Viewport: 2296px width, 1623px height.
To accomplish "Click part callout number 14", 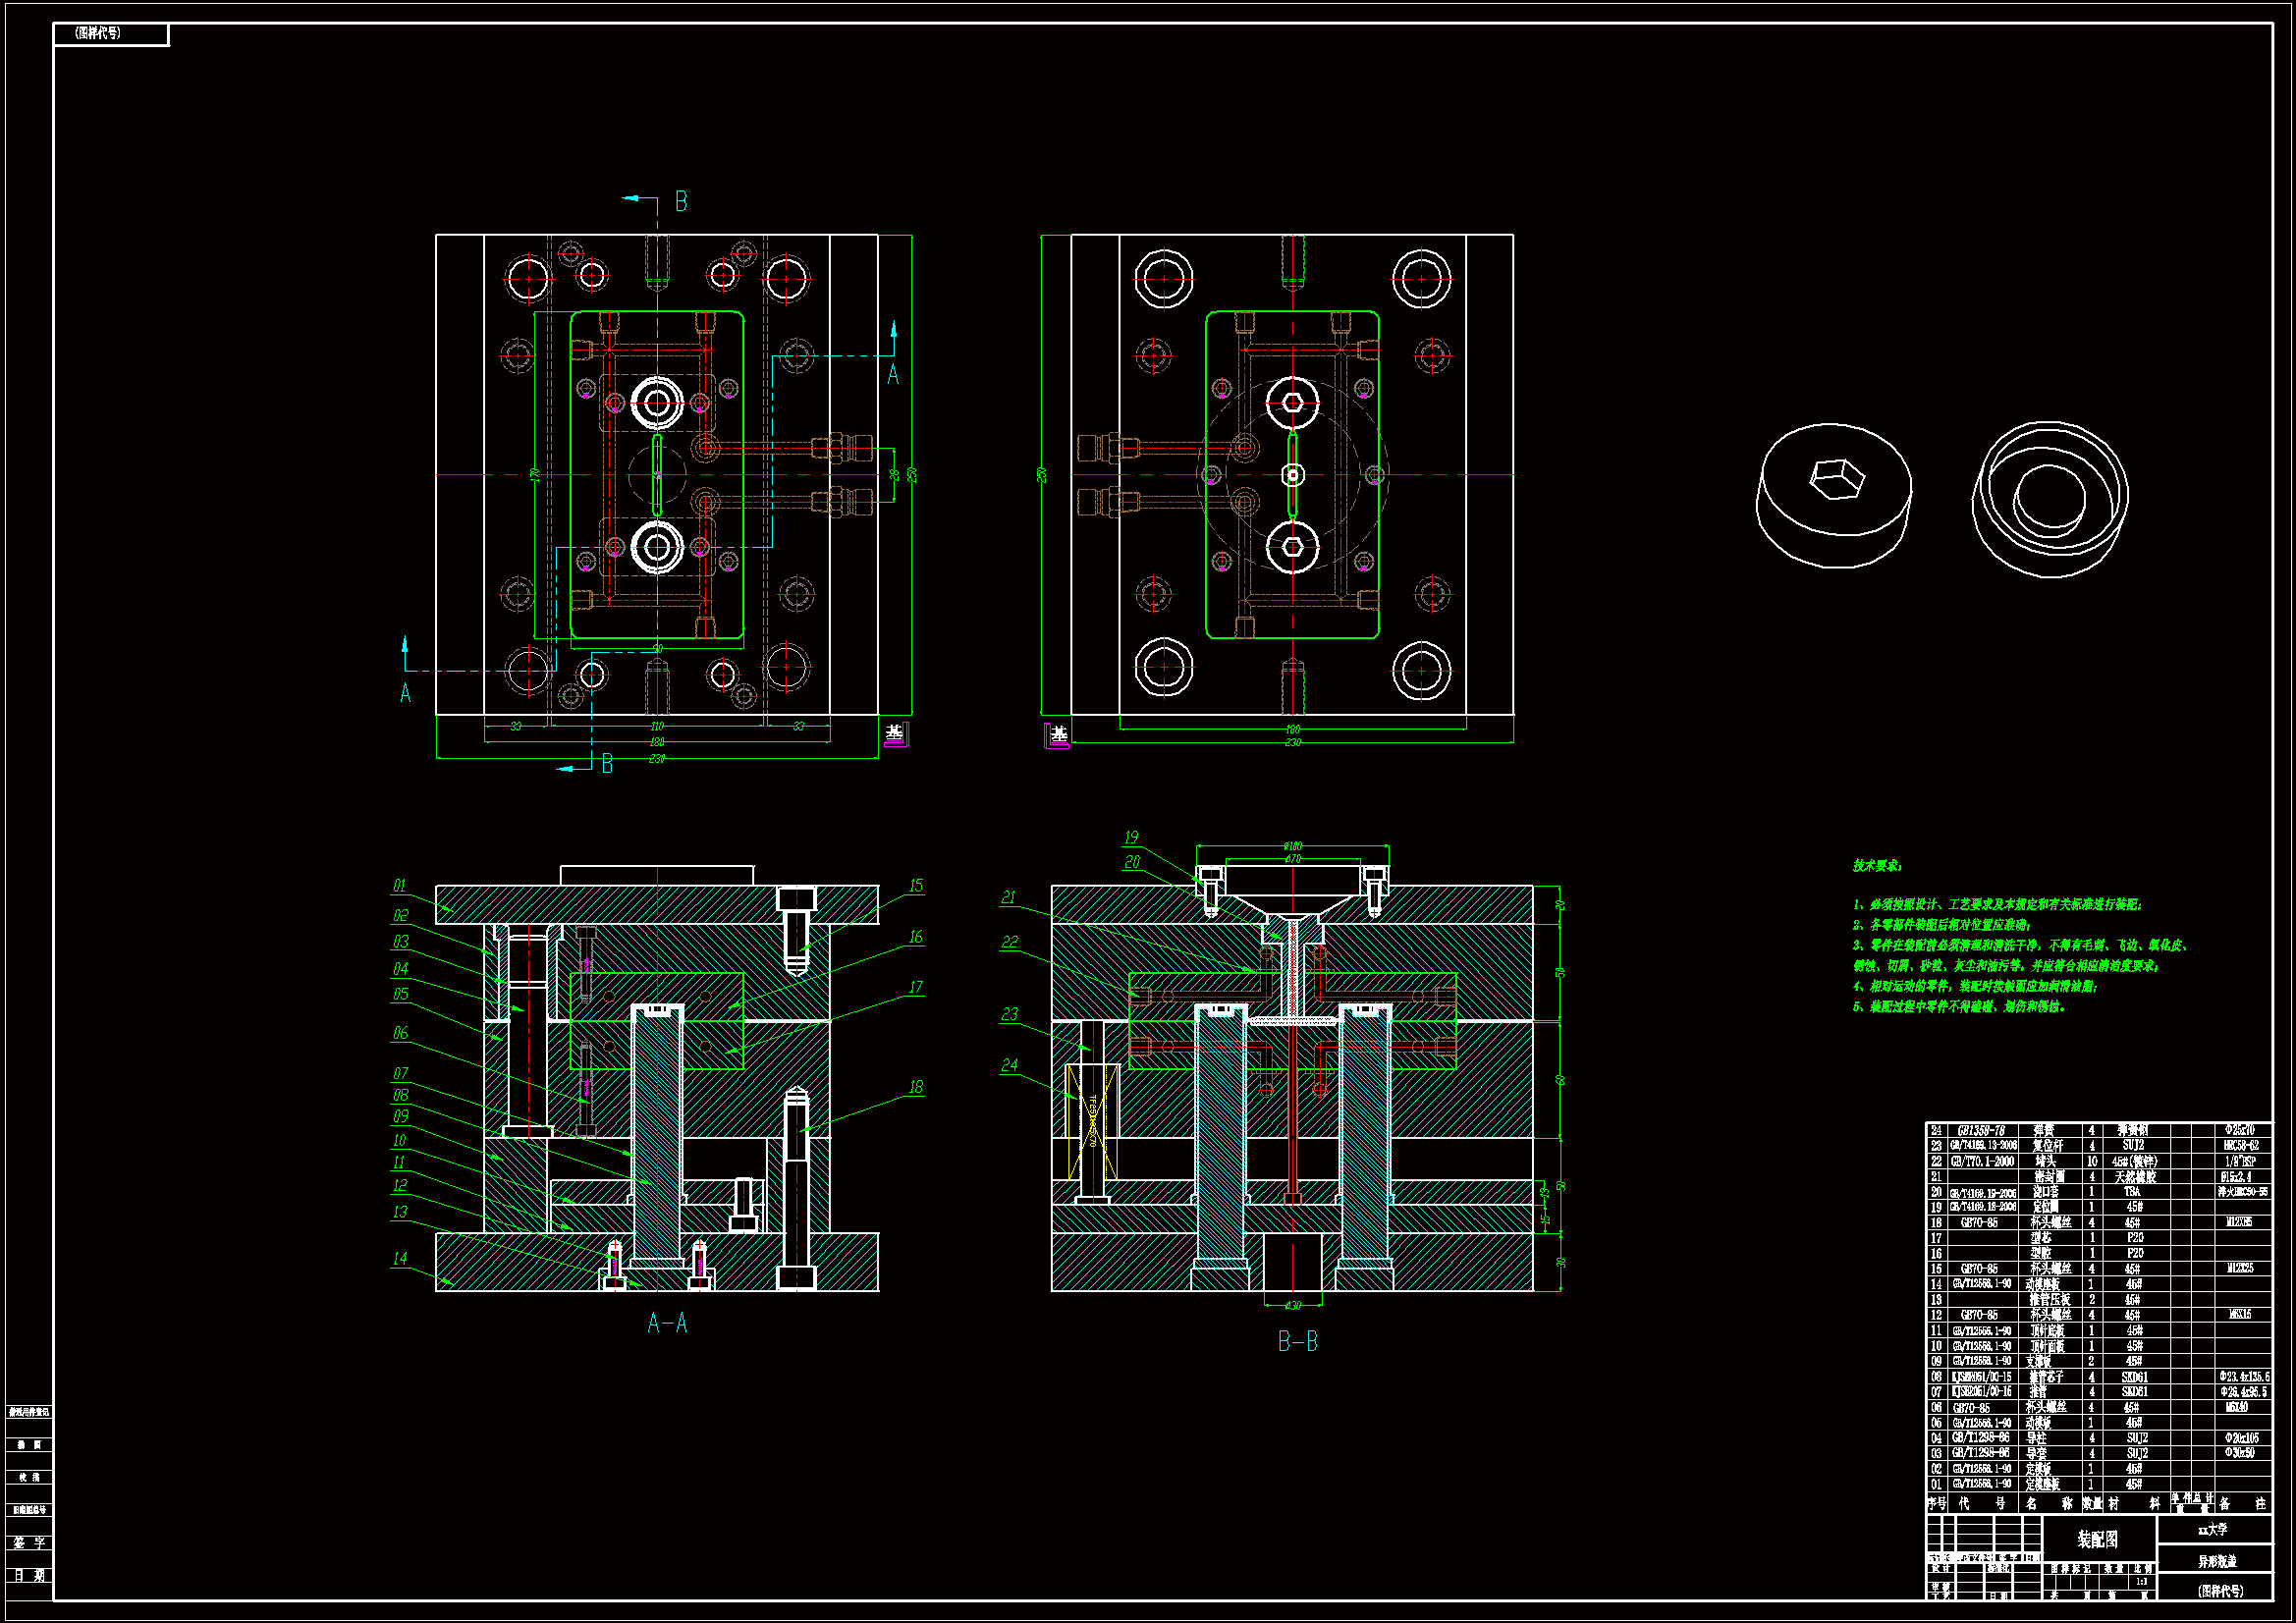I will click(x=400, y=1258).
